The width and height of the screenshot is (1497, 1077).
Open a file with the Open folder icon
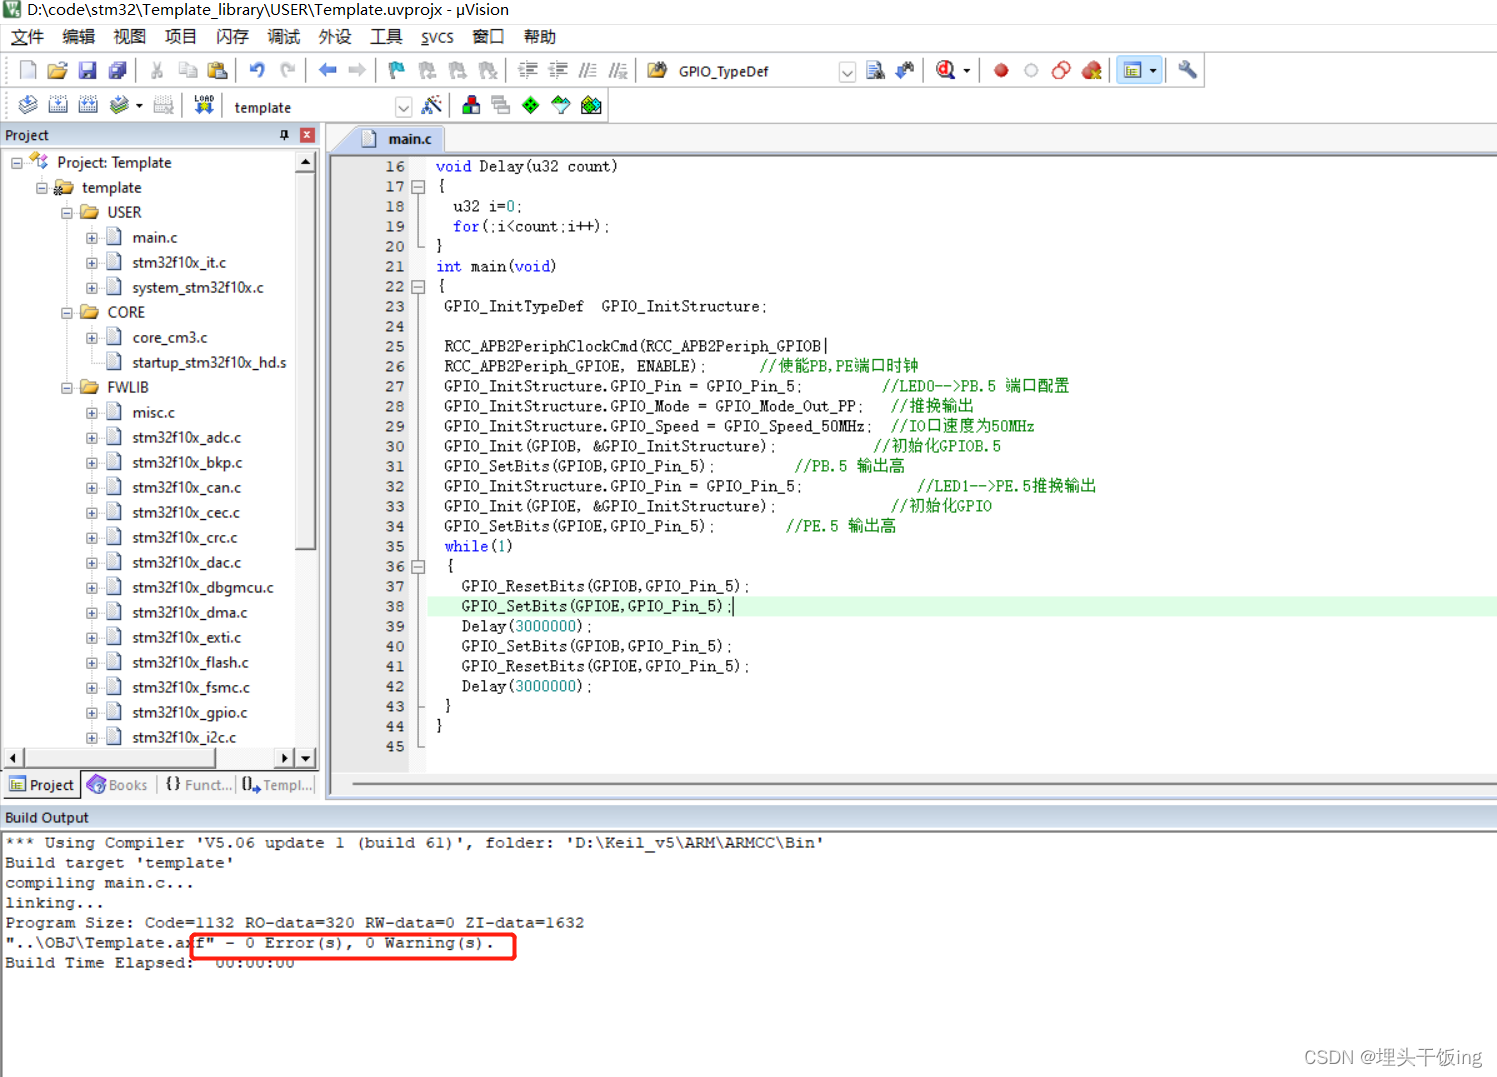pyautogui.click(x=58, y=70)
